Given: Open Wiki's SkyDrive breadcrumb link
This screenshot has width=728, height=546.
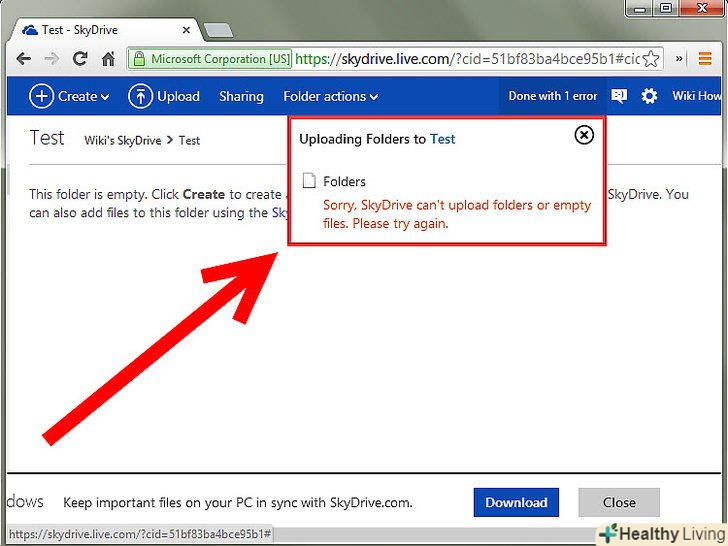Looking at the screenshot, I should point(123,140).
